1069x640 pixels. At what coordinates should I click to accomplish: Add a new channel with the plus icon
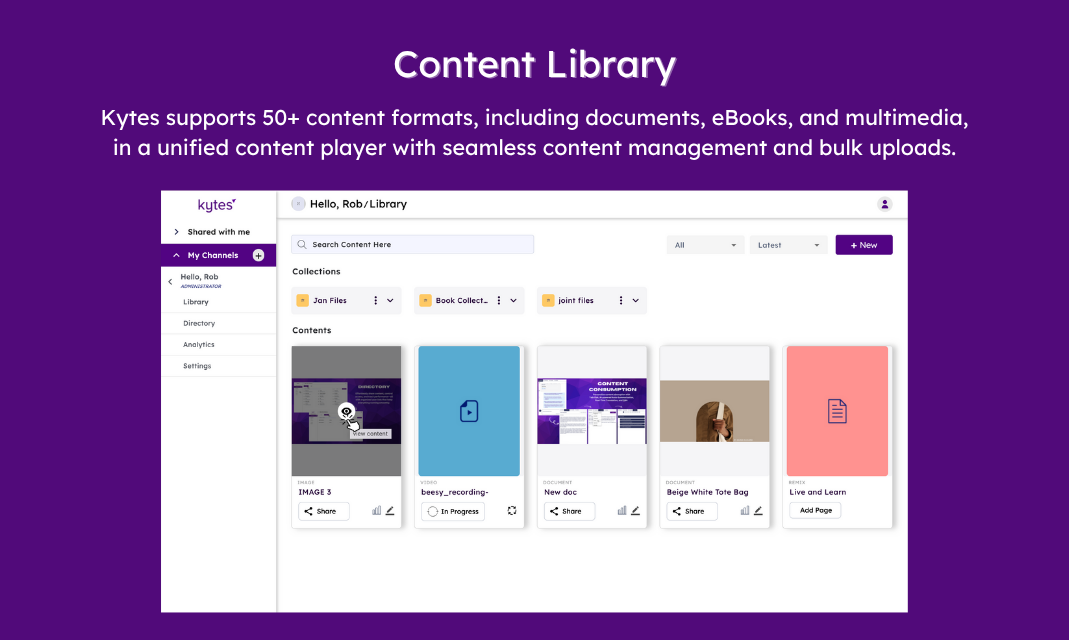258,256
